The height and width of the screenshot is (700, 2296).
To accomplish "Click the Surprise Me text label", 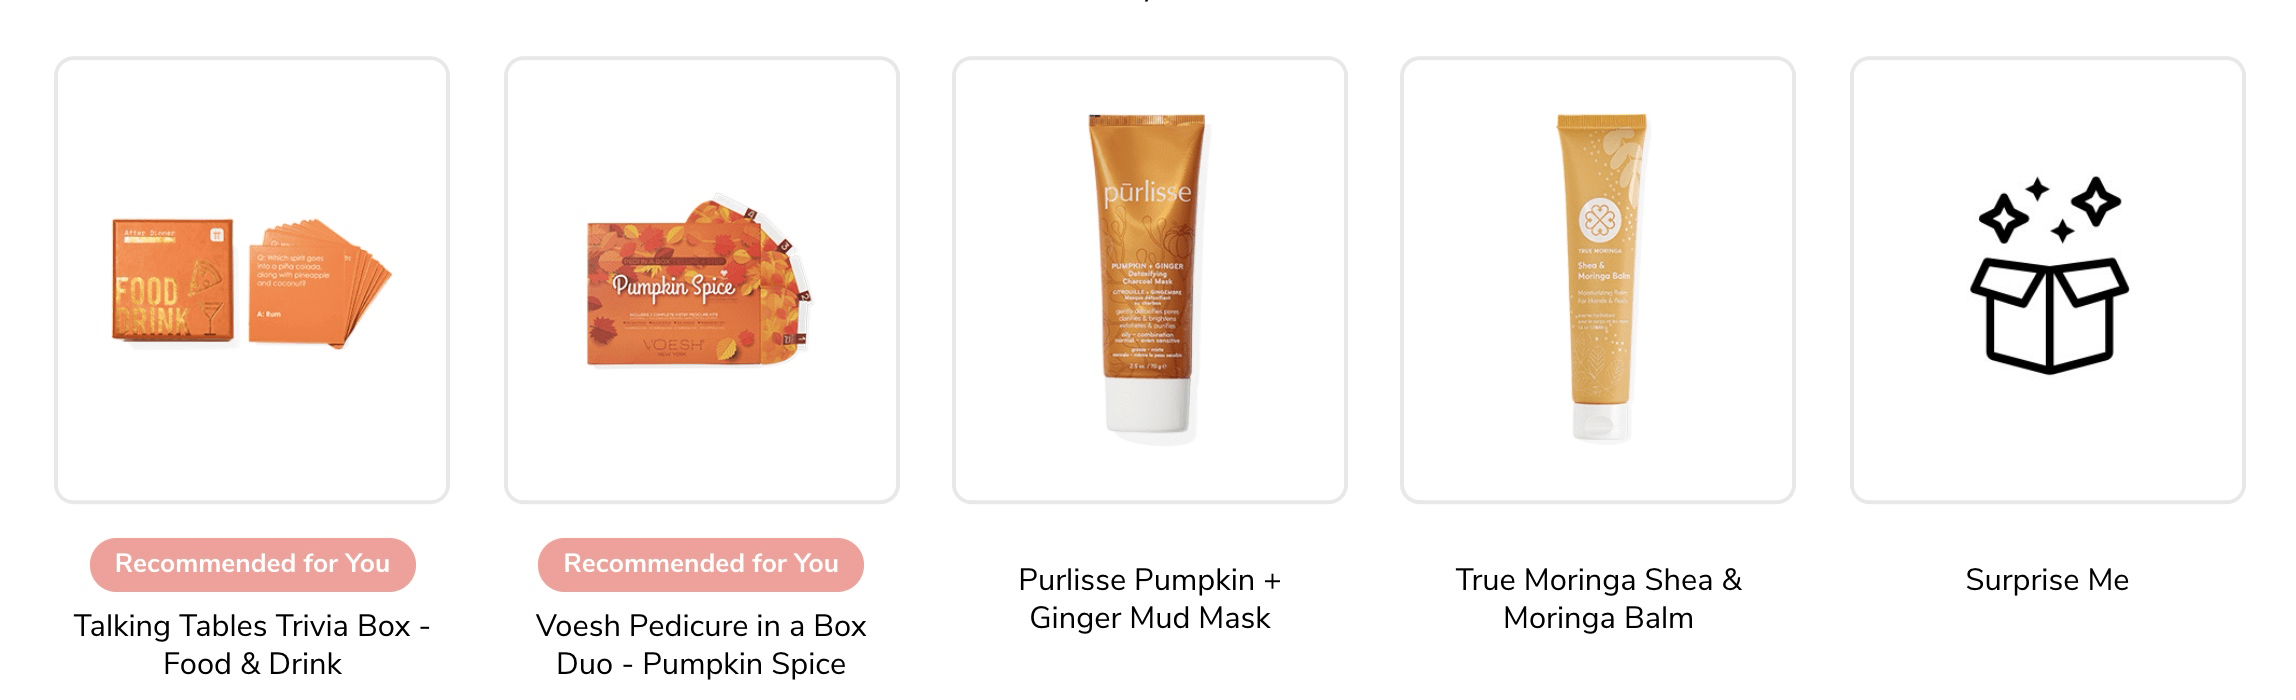I will 2047,580.
